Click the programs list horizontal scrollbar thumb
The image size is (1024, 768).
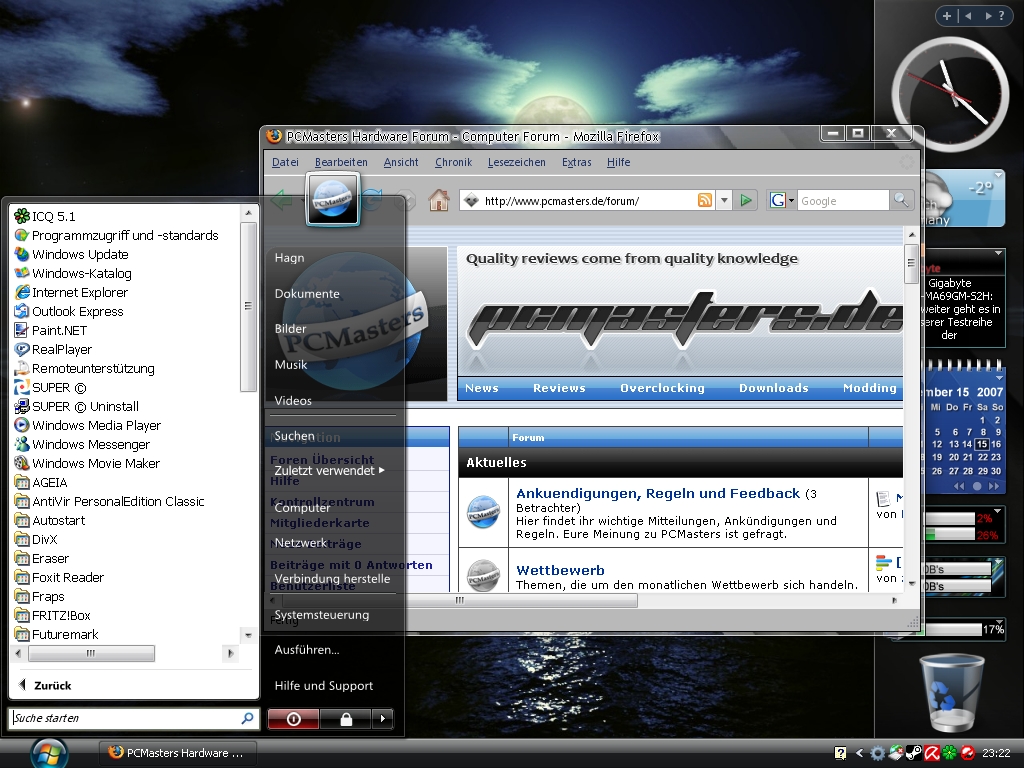[91, 653]
